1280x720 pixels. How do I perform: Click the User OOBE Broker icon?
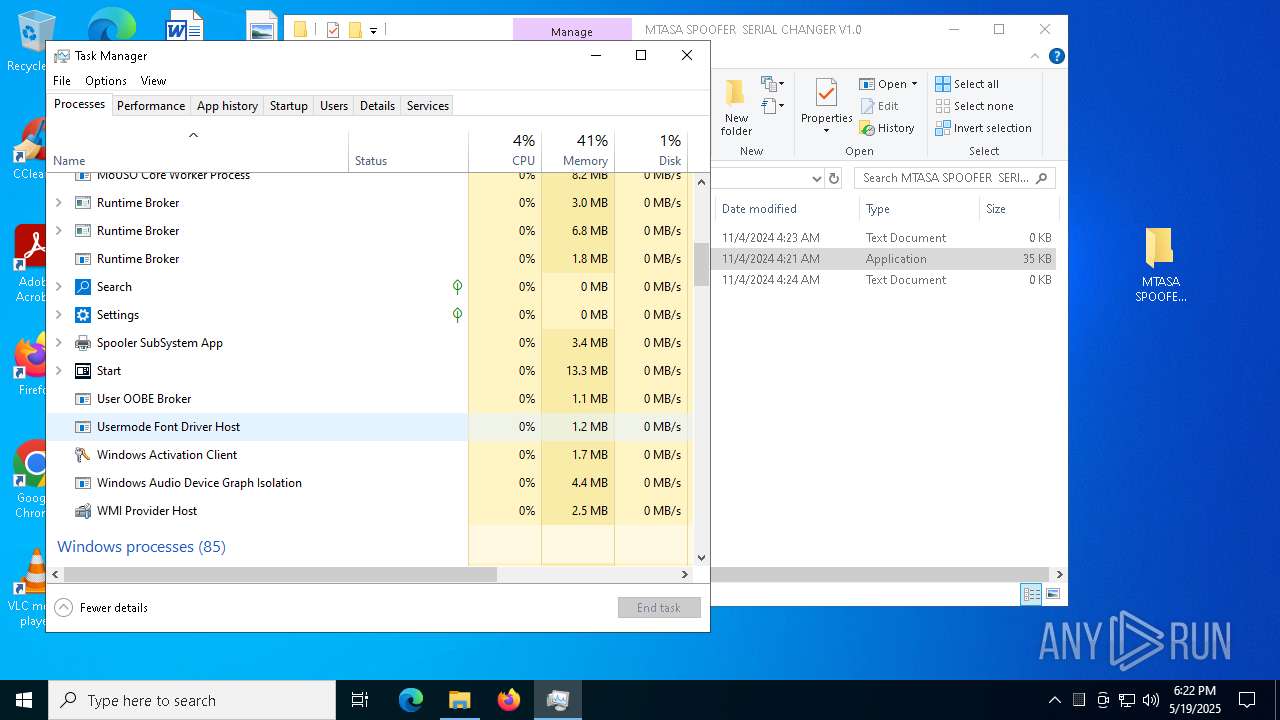[83, 399]
